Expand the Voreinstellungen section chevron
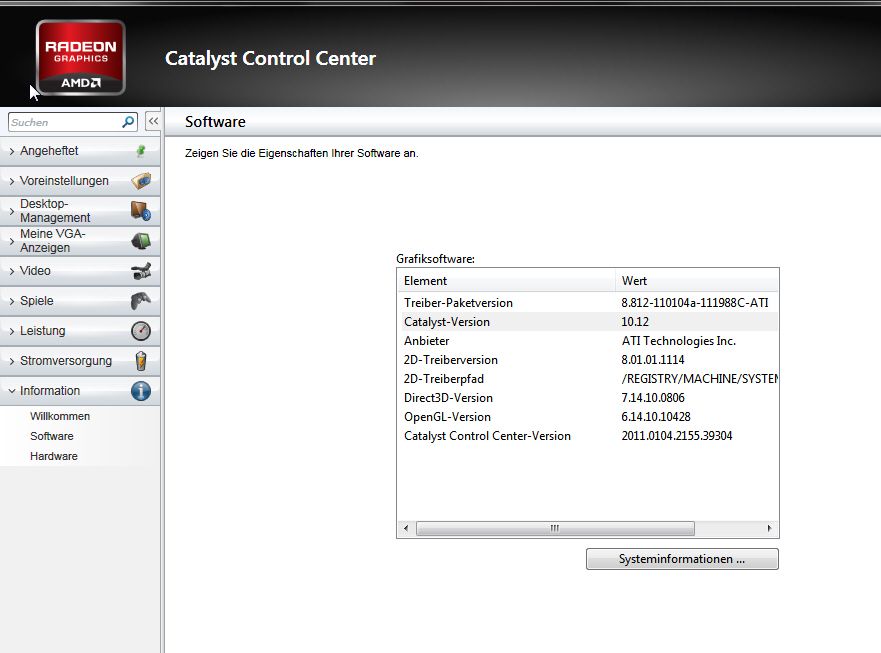The height and width of the screenshot is (653, 881). pyautogui.click(x=12, y=181)
